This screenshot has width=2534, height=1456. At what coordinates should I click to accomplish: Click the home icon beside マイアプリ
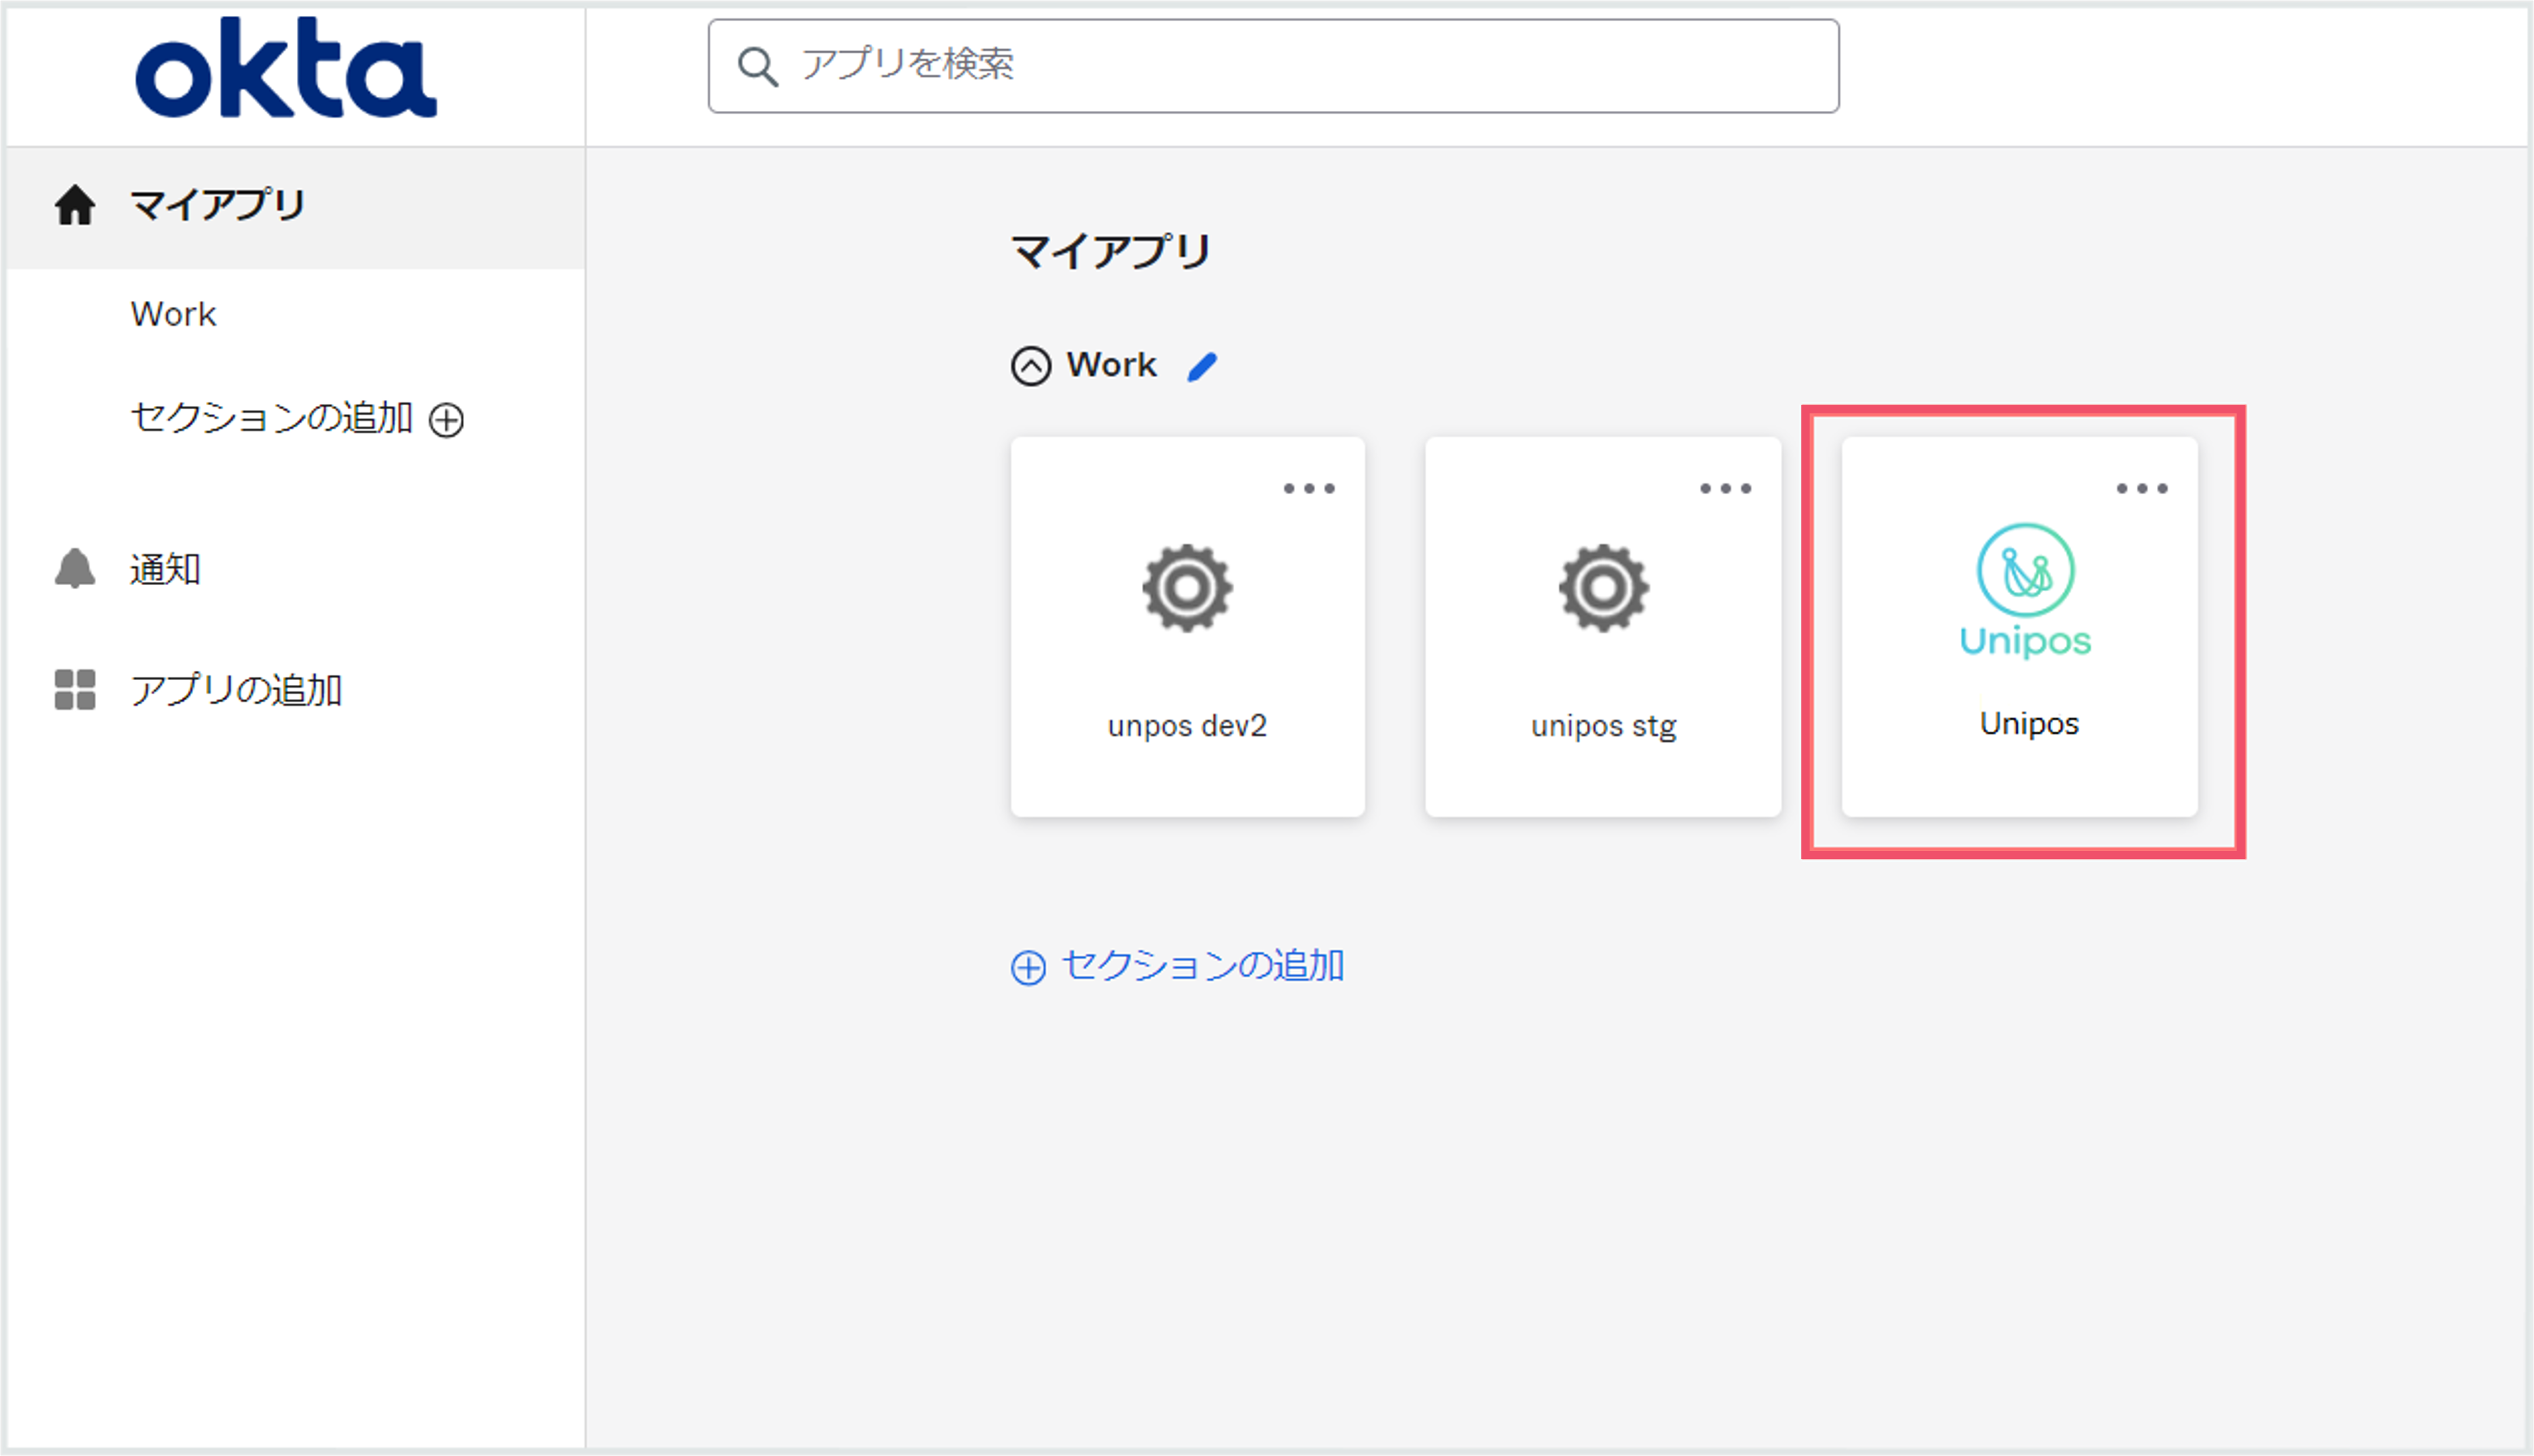pyautogui.click(x=75, y=205)
